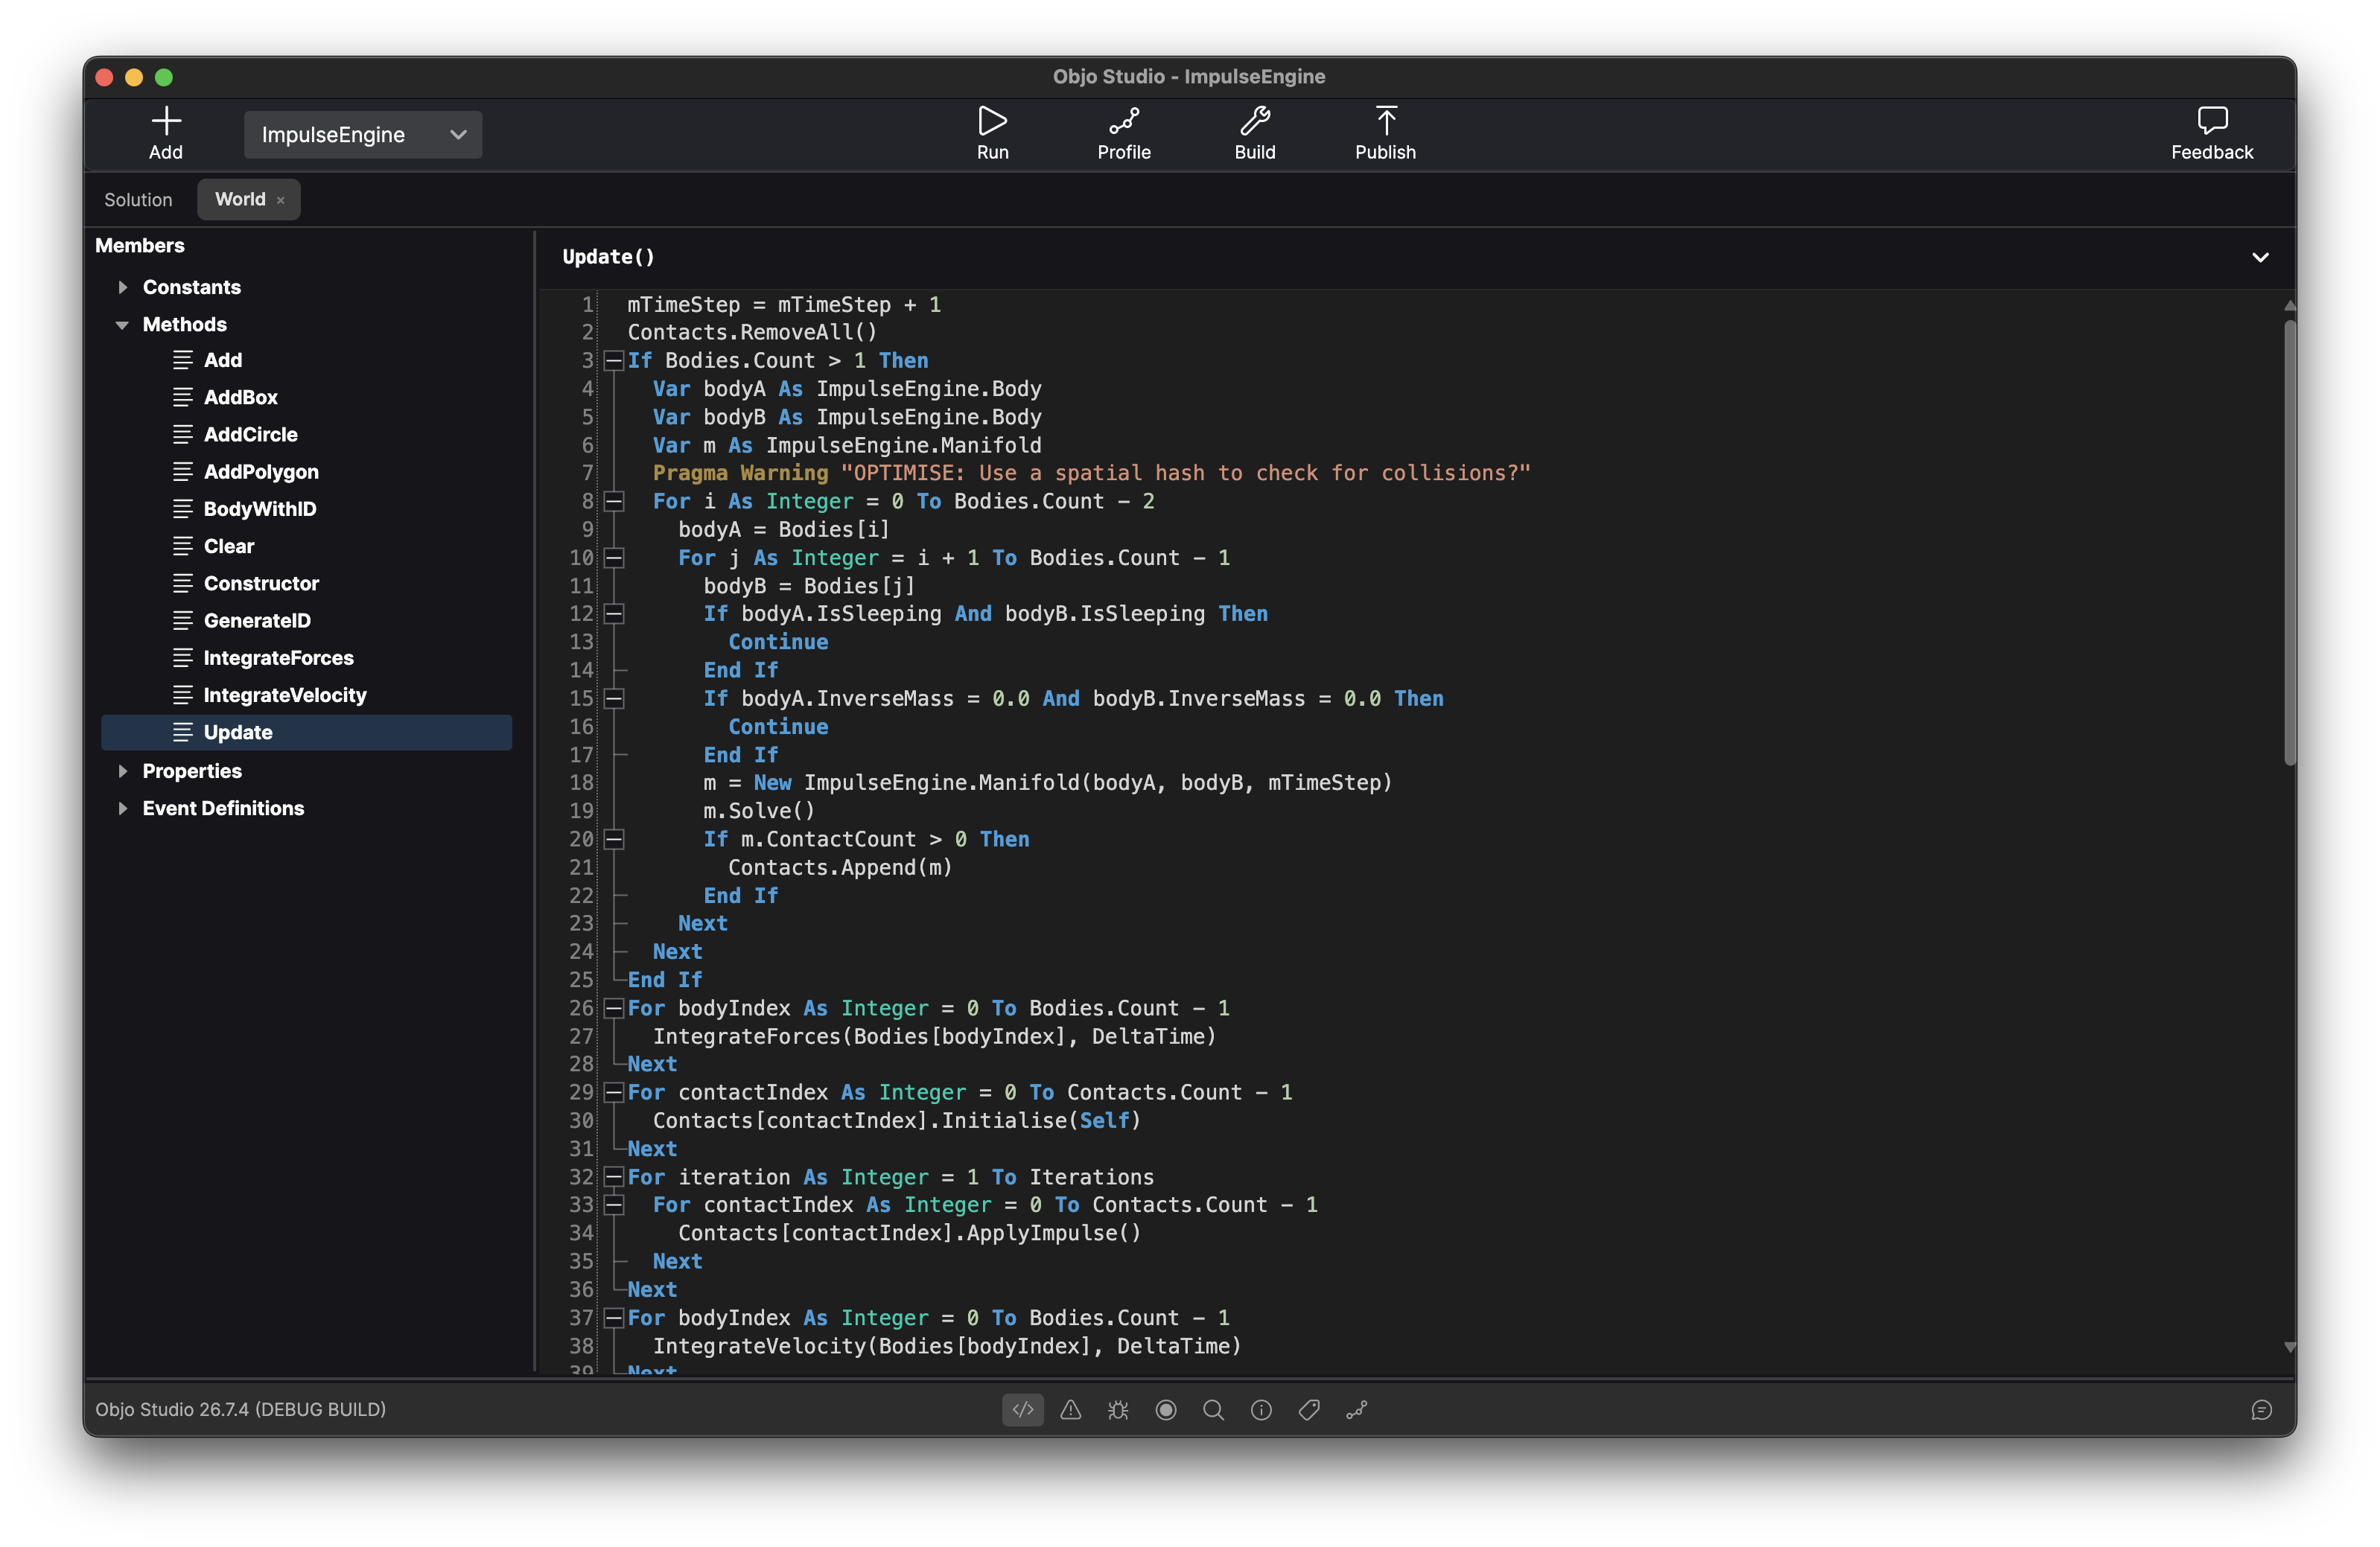Expand the Properties group
2380x1547 pixels.
click(122, 771)
